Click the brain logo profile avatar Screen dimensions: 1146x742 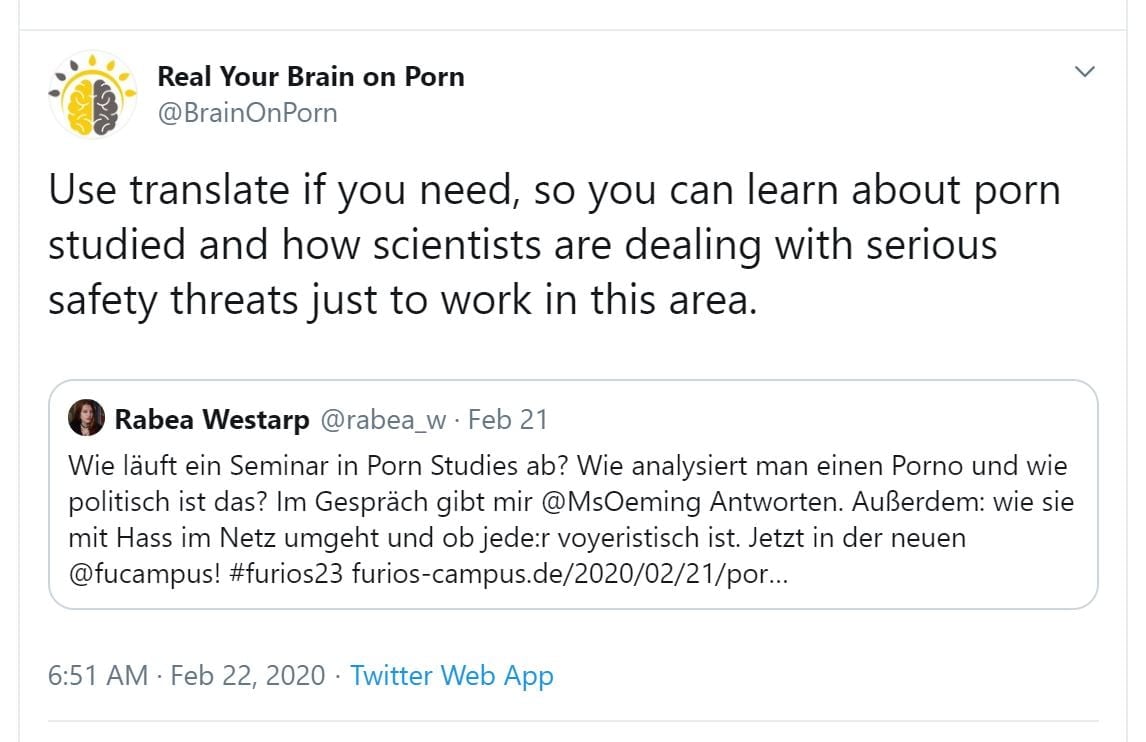click(x=93, y=94)
